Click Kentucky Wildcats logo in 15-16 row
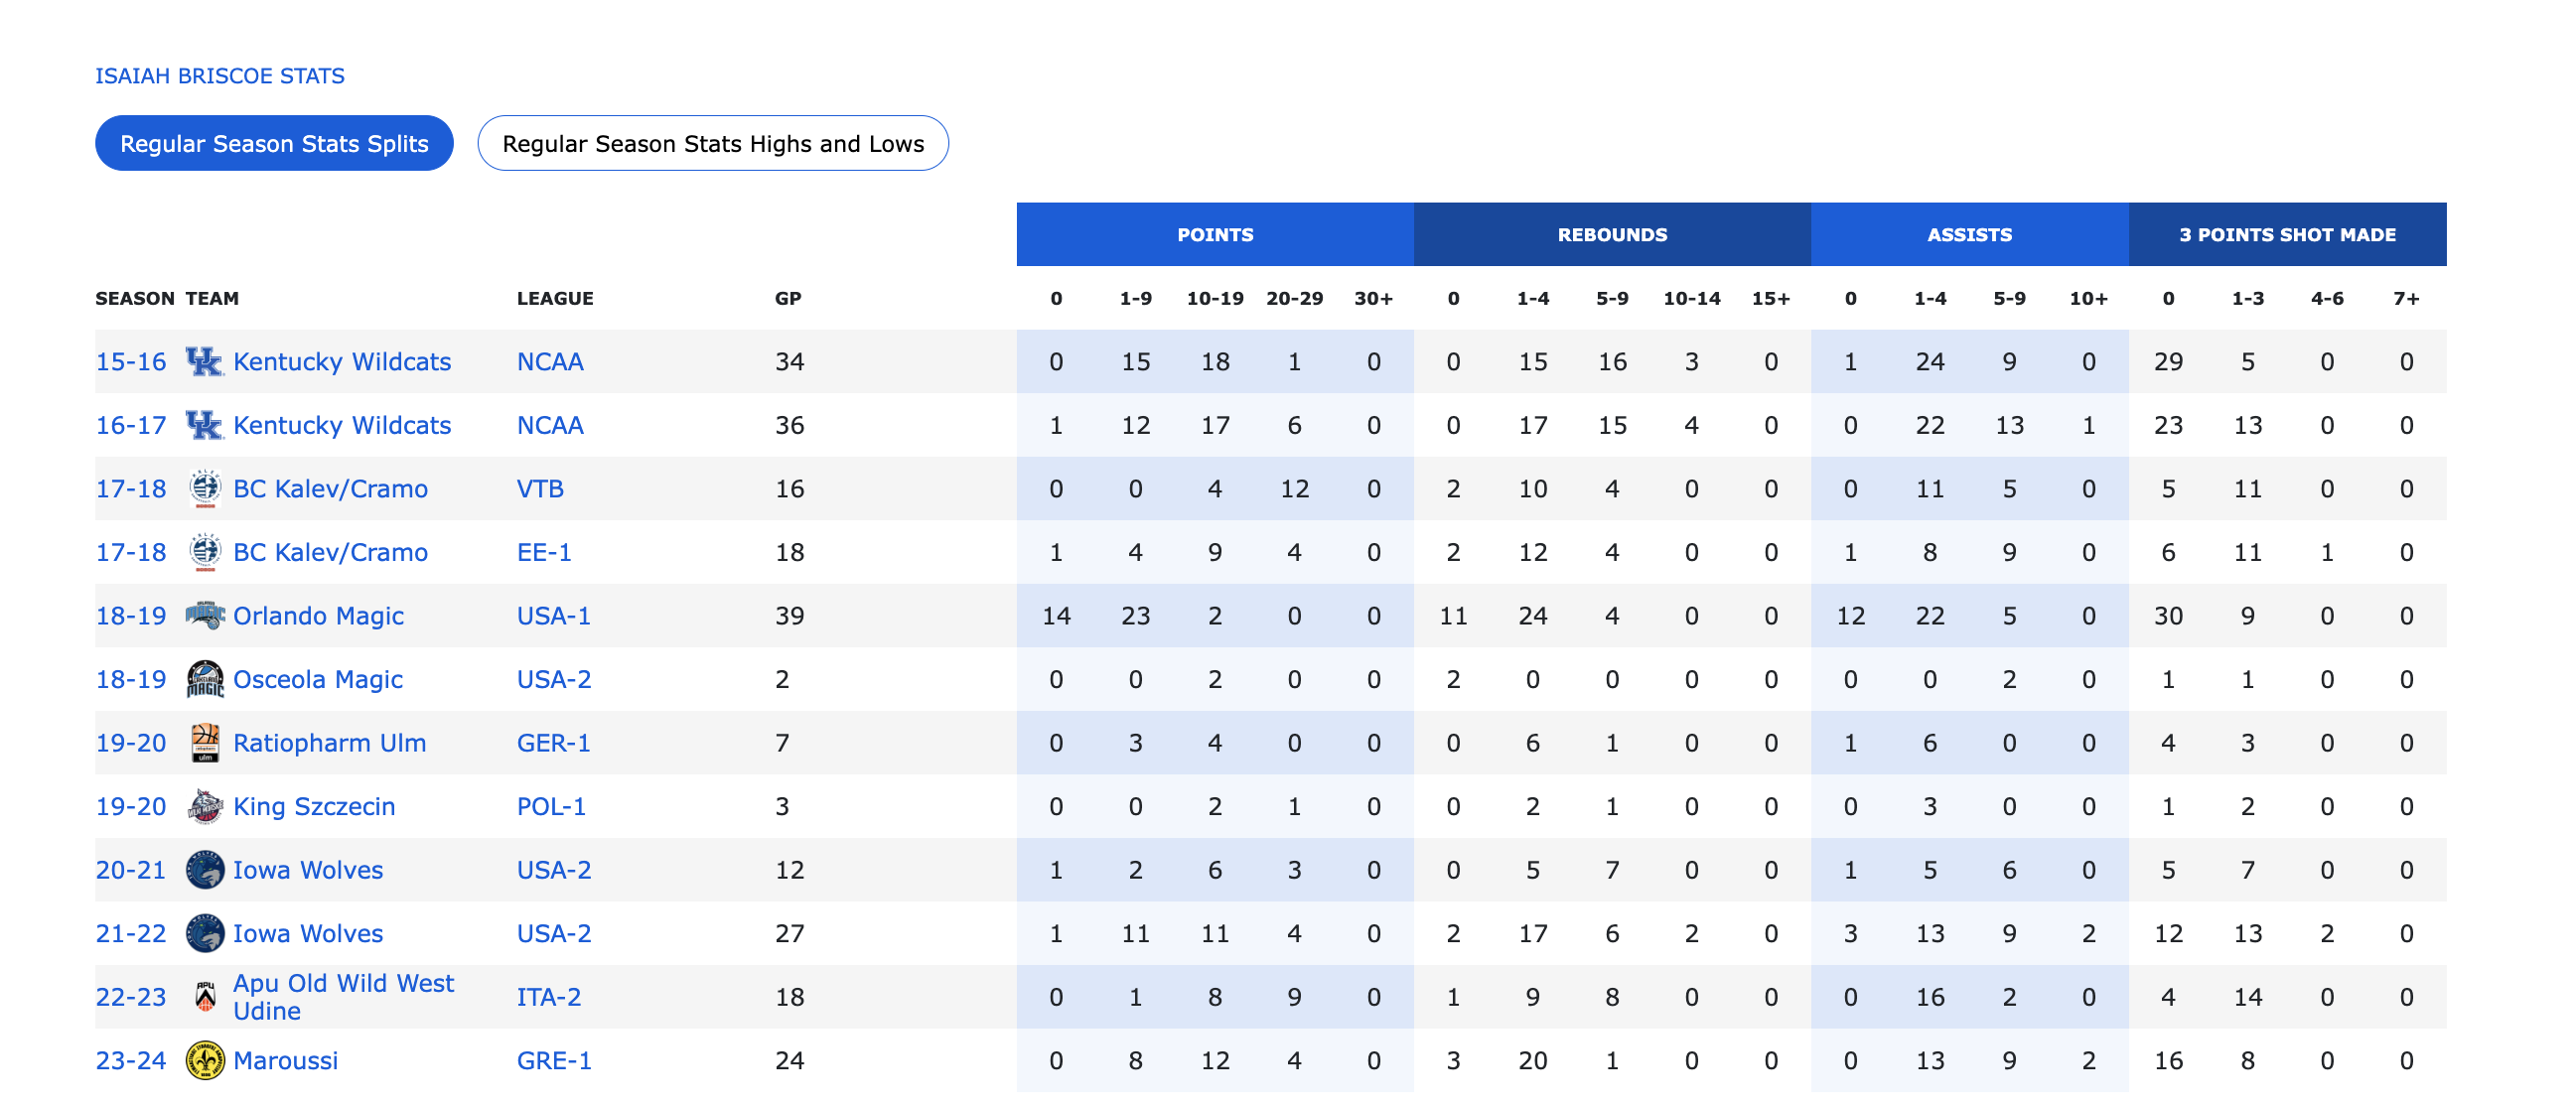This screenshot has width=2576, height=1108. 204,361
